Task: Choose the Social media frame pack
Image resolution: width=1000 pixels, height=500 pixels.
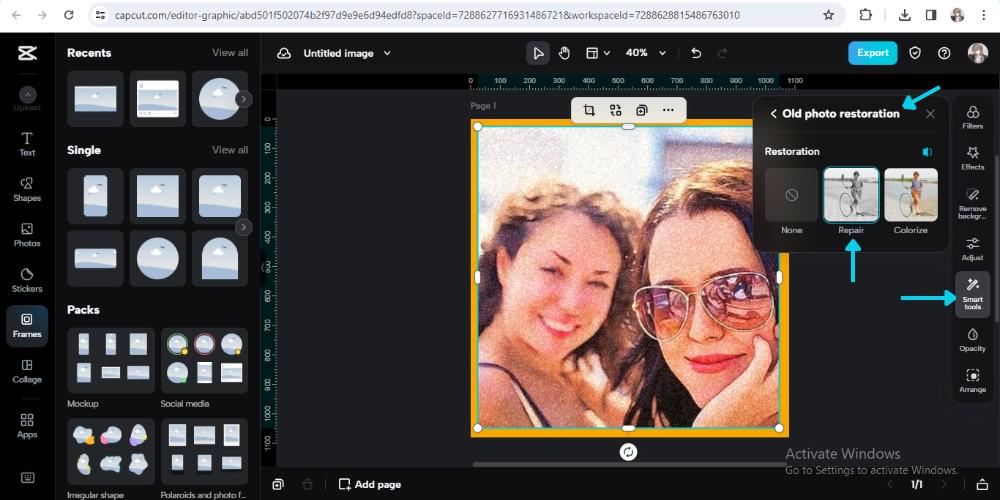Action: pos(204,360)
